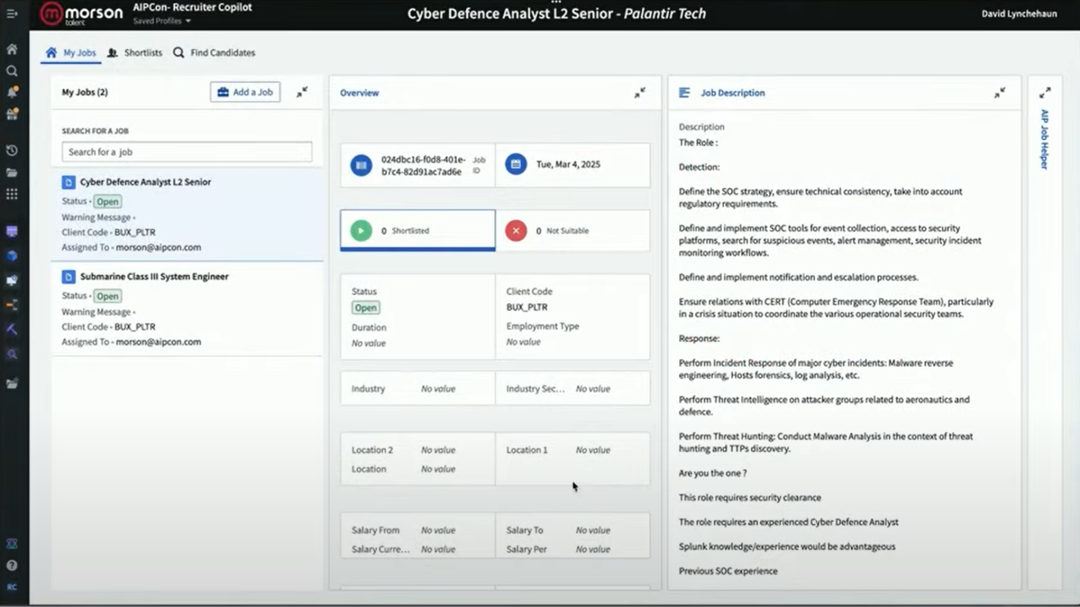This screenshot has height=607, width=1080.
Task: Open the Saved Profiles dropdown
Action: [163, 21]
